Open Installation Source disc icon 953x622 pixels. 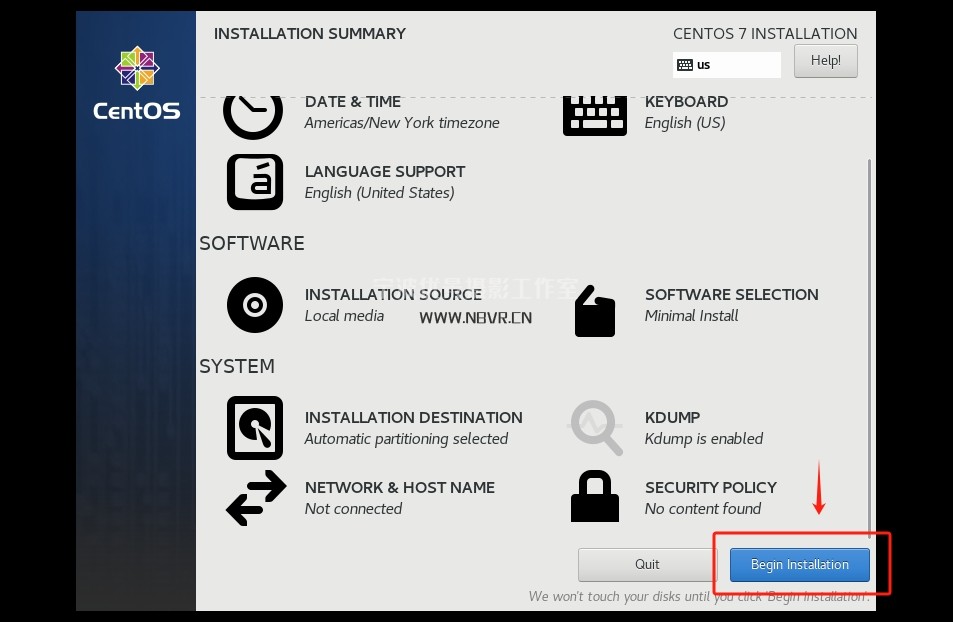click(x=255, y=305)
